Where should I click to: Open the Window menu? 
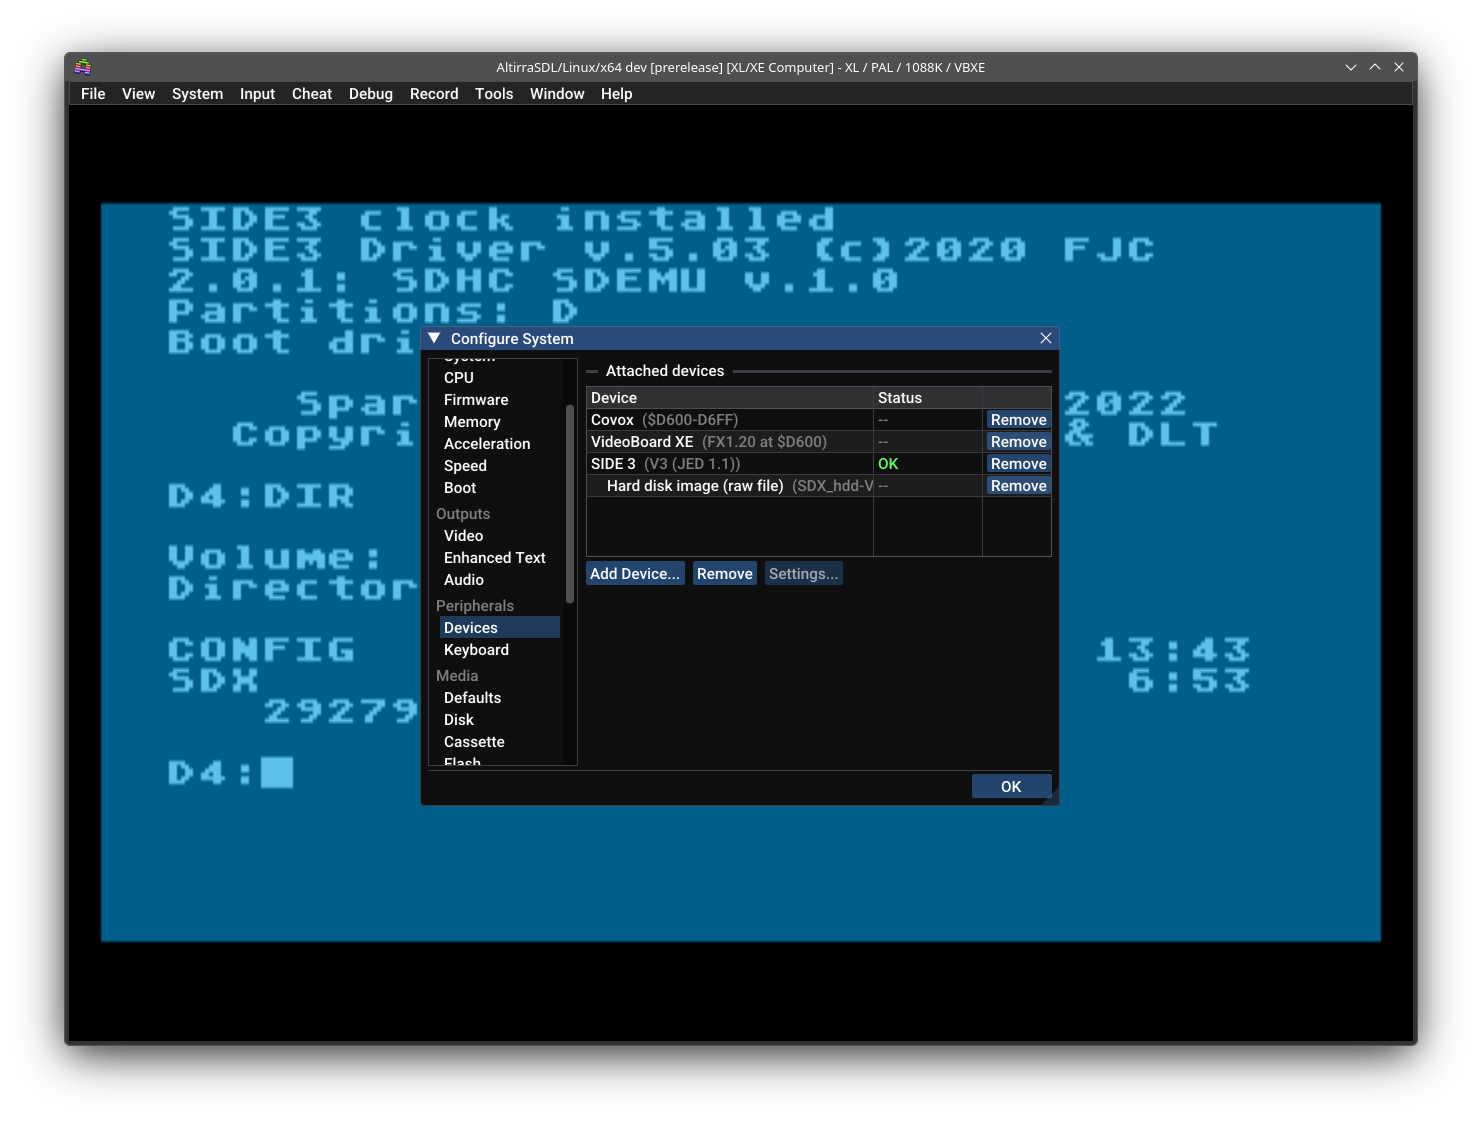tap(557, 94)
